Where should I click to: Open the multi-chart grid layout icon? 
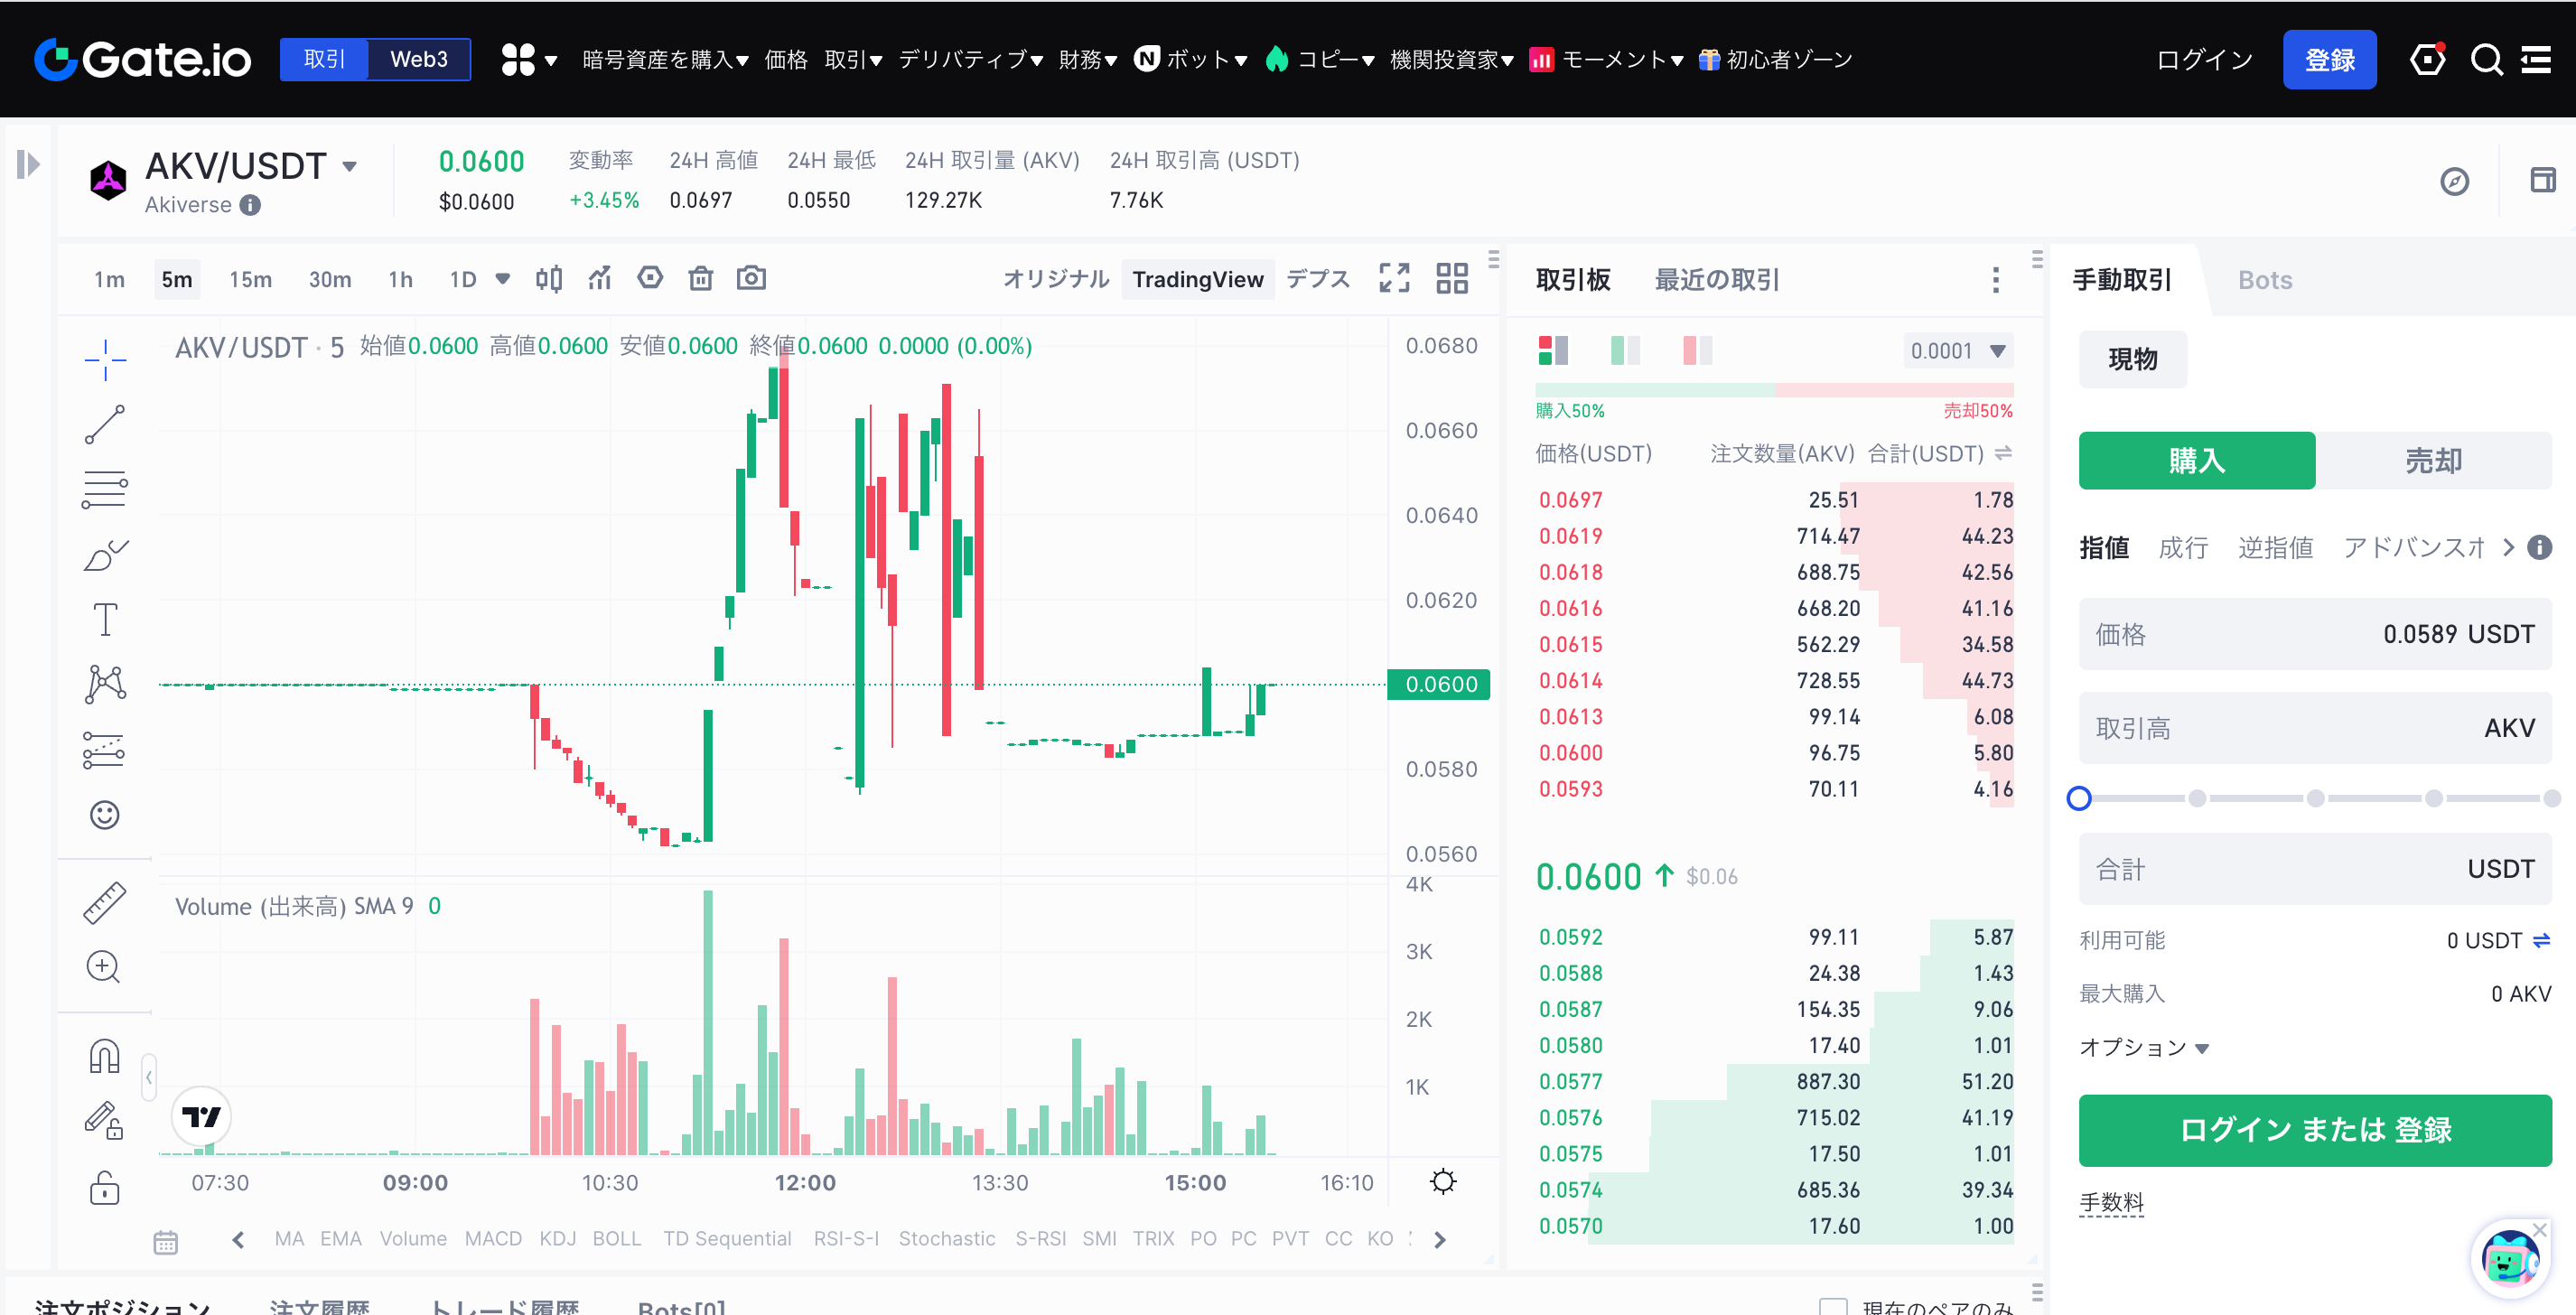(1452, 278)
